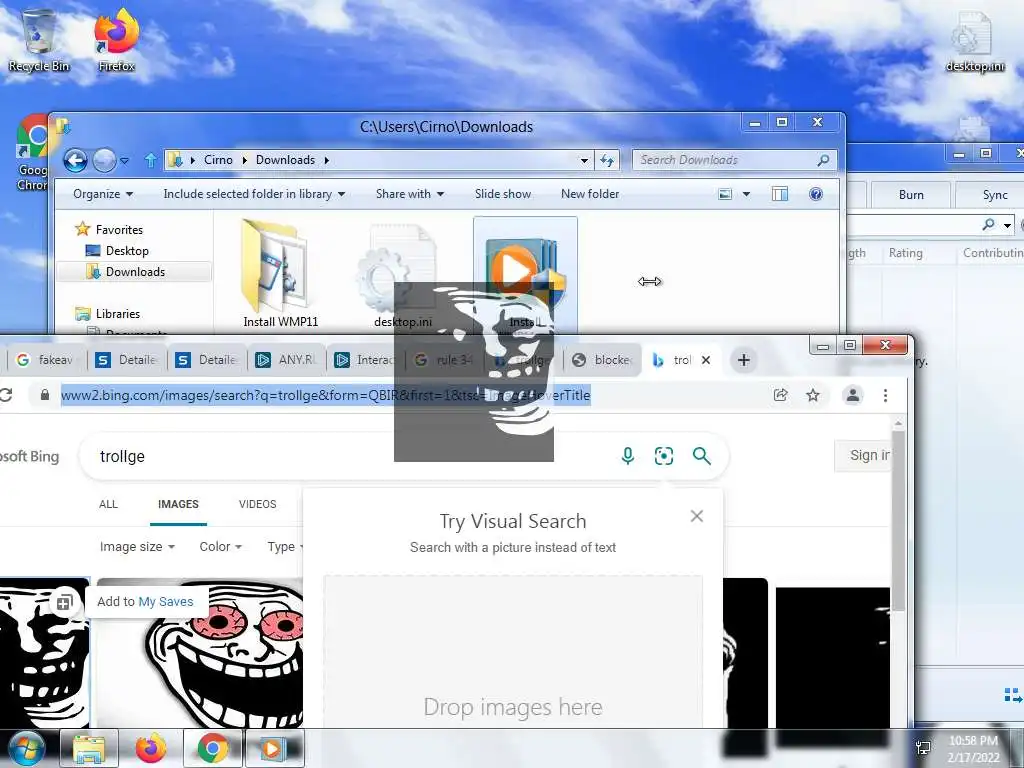Viewport: 1024px width, 768px height.
Task: Go up one folder level in Explorer
Action: [x=150, y=160]
